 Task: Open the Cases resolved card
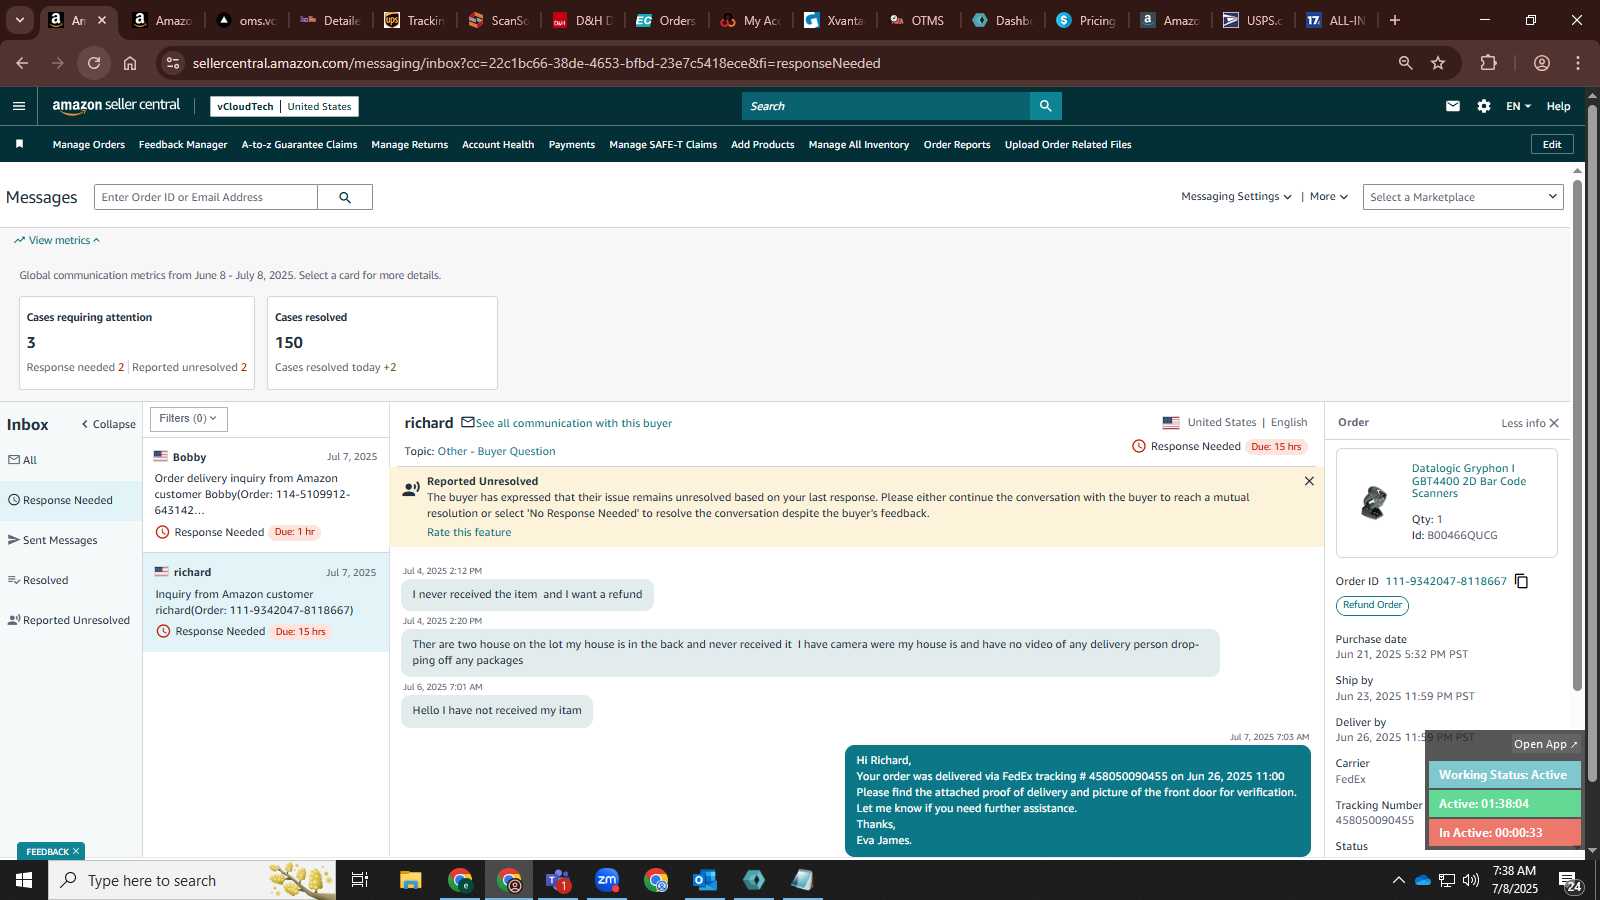pyautogui.click(x=382, y=343)
